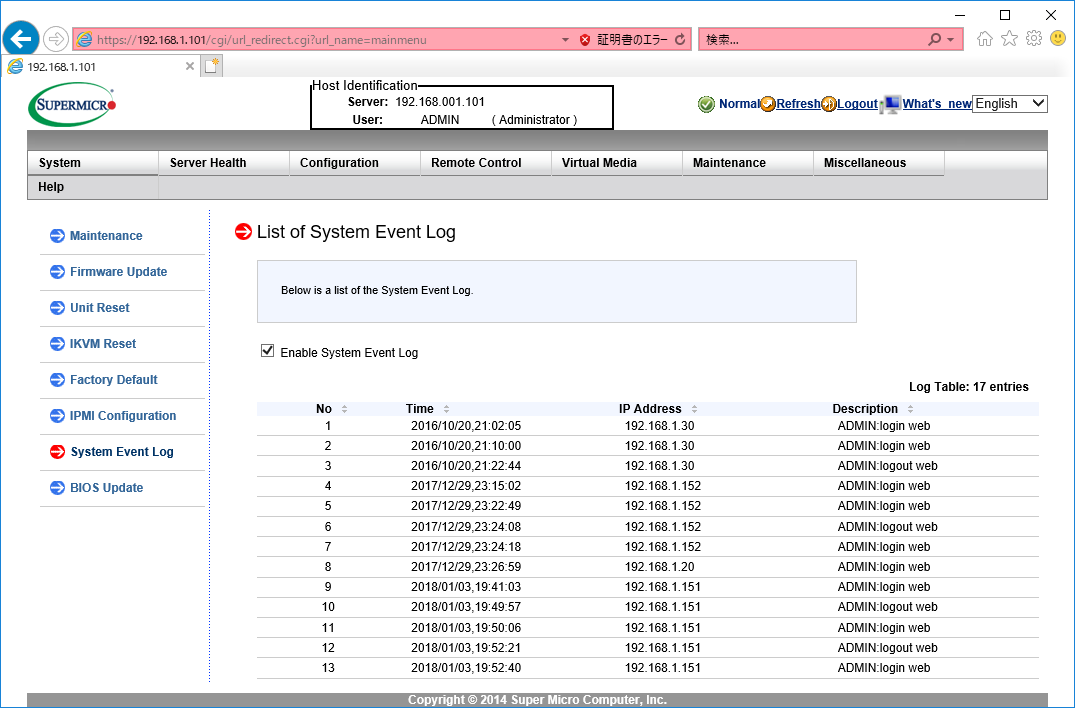Click the orange Refresh icon in header

pyautogui.click(x=768, y=104)
